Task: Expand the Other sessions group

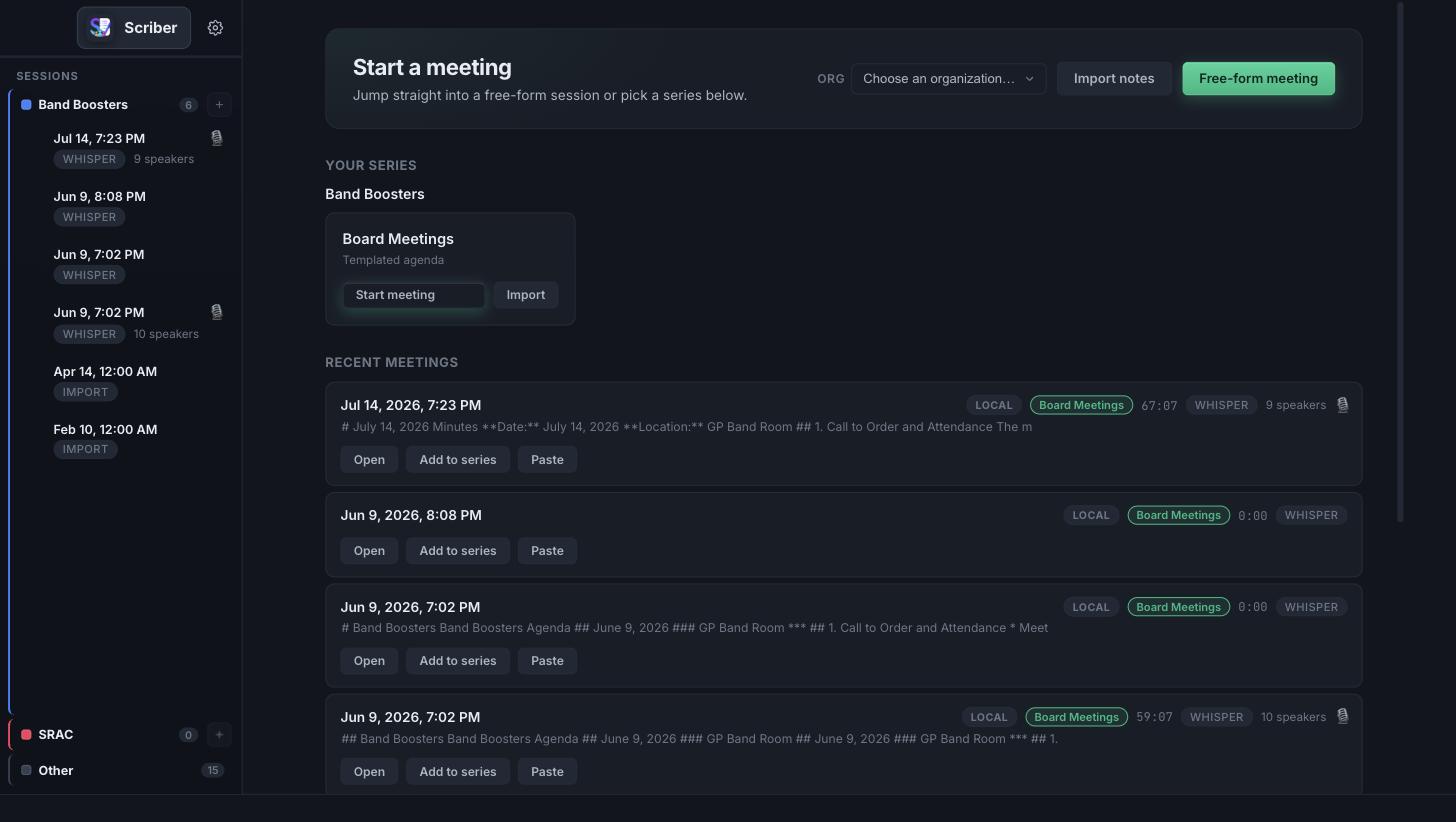Action: [56, 771]
